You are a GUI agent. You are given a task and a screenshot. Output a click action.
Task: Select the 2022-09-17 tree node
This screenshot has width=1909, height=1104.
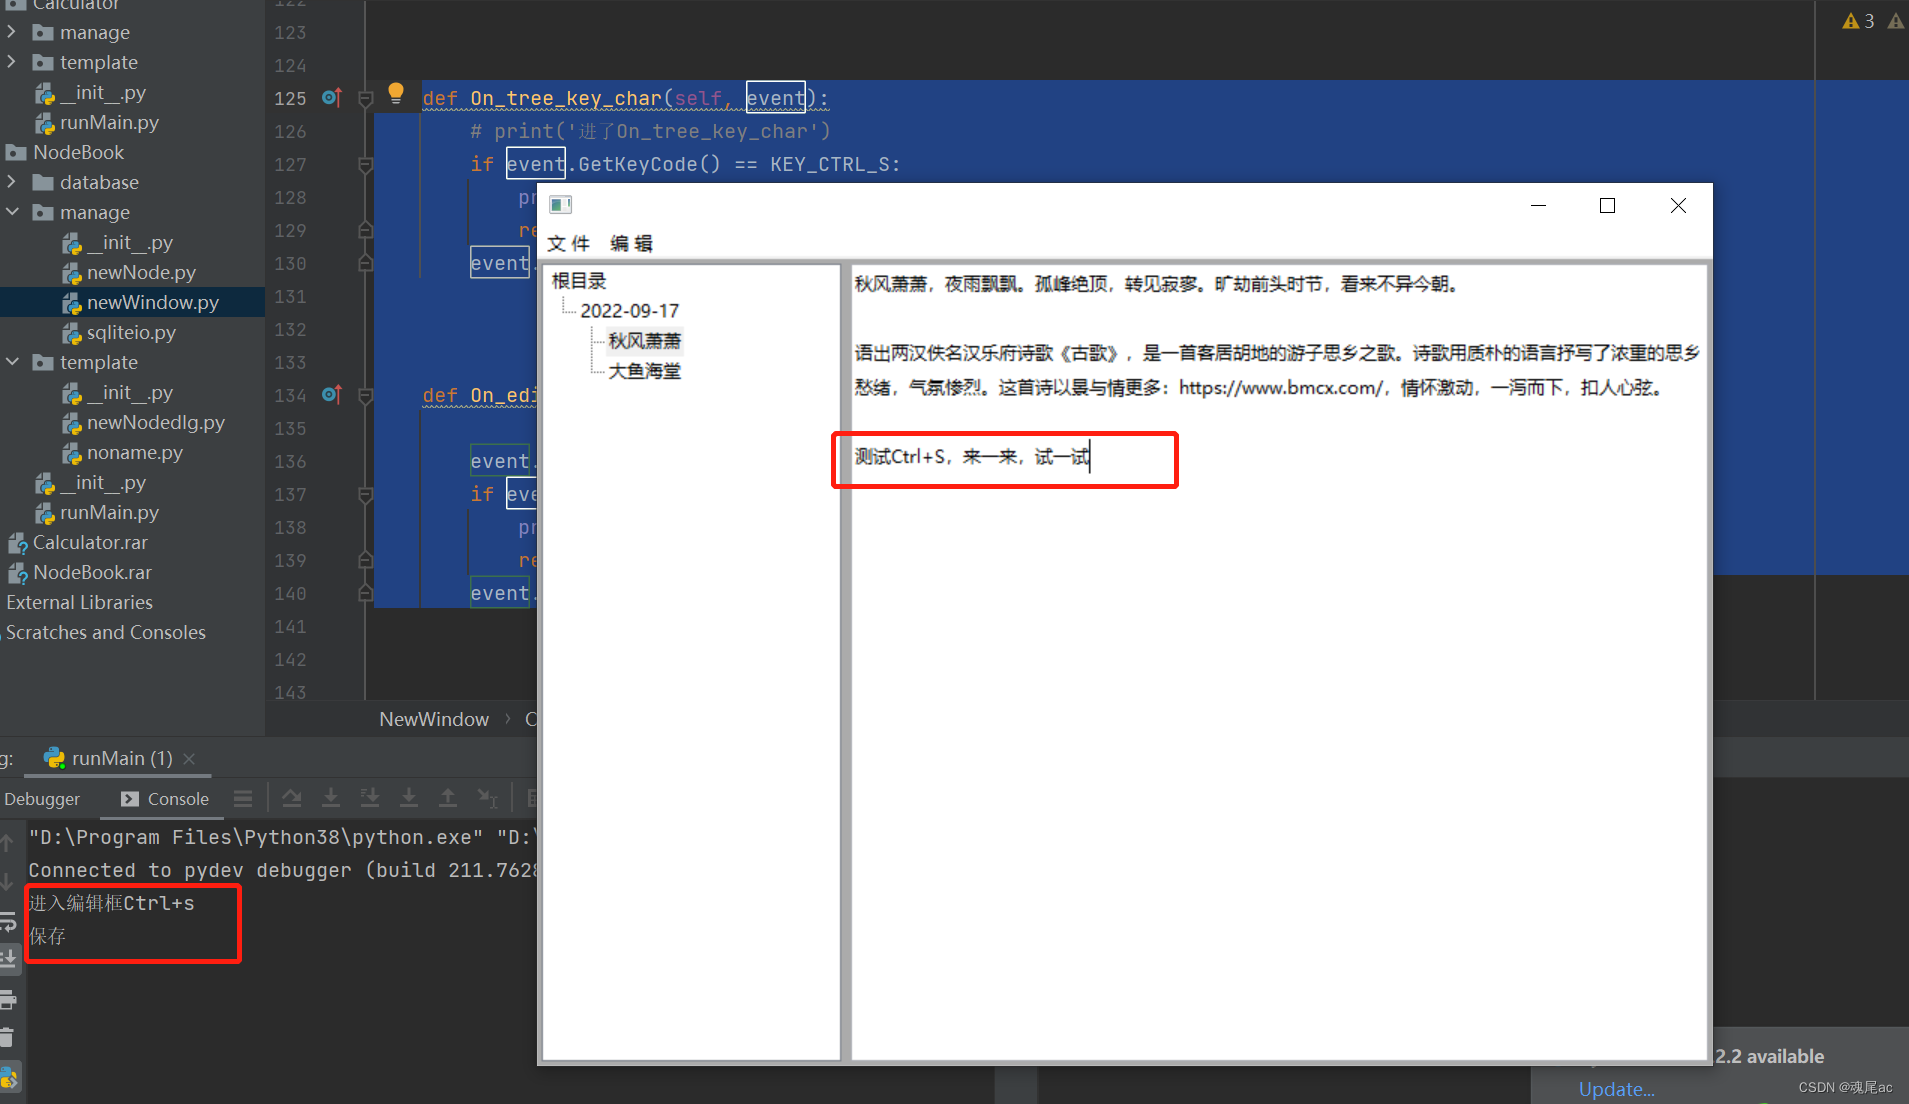tap(630, 311)
